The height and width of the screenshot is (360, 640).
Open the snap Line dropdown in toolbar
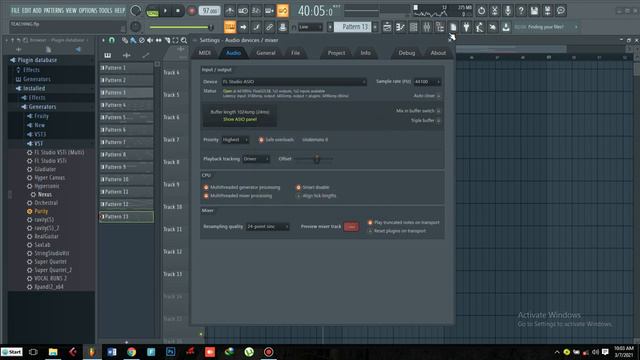(x=310, y=27)
